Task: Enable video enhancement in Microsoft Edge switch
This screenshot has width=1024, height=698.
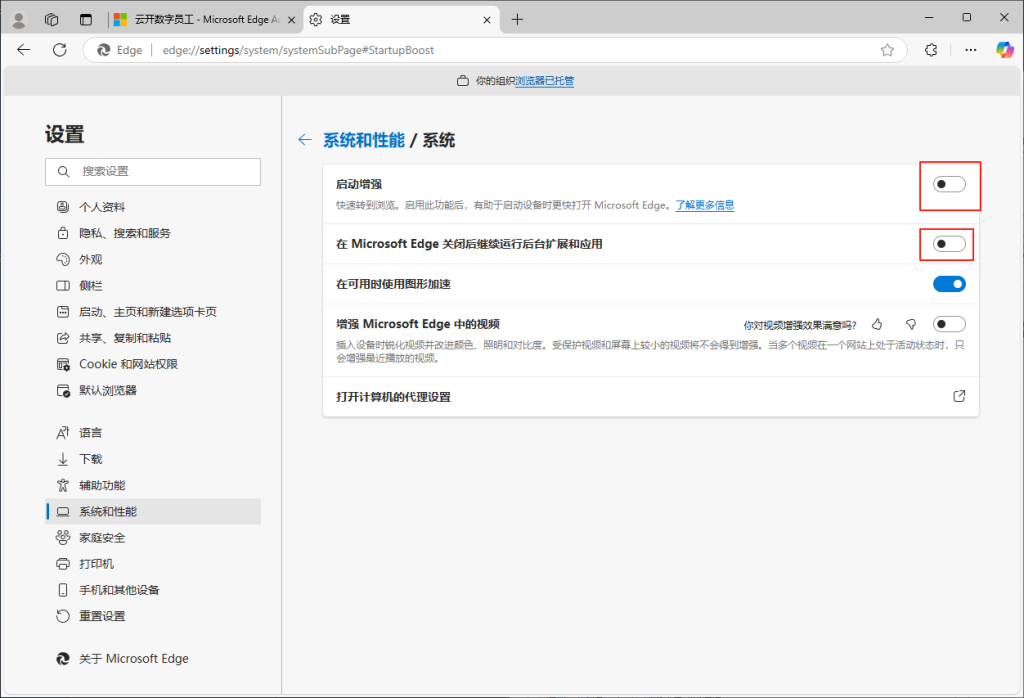Action: tap(949, 325)
